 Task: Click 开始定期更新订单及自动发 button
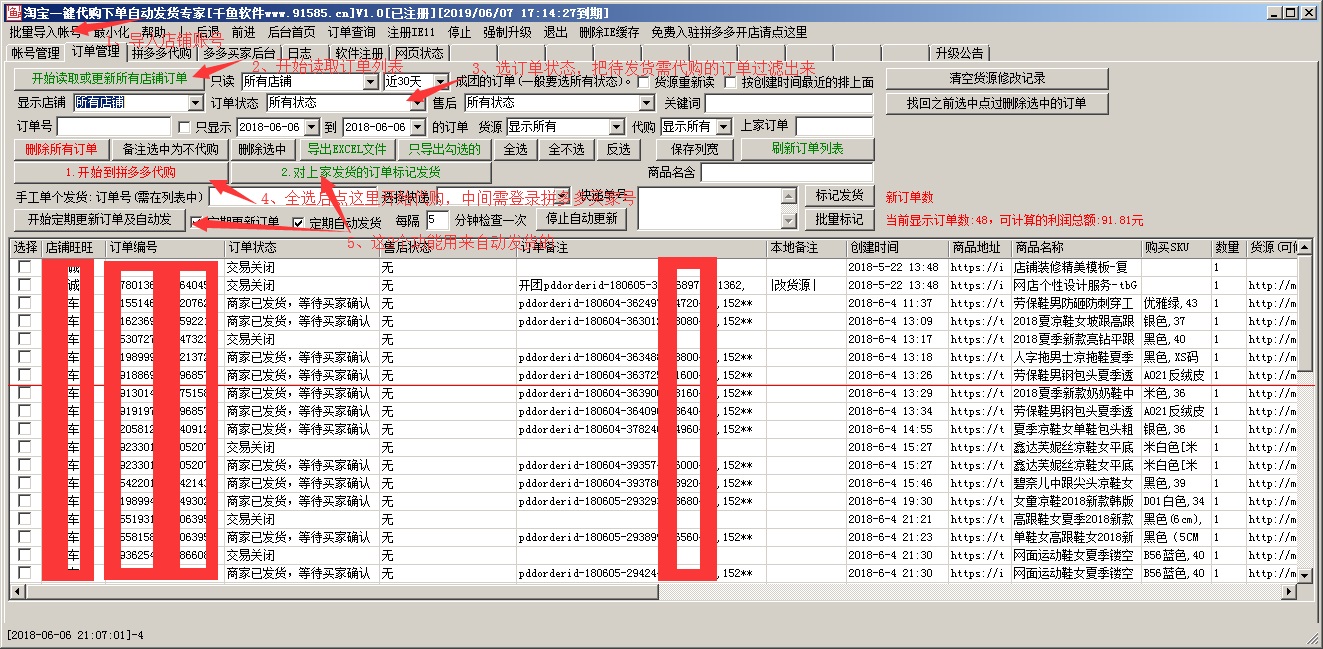pos(99,219)
